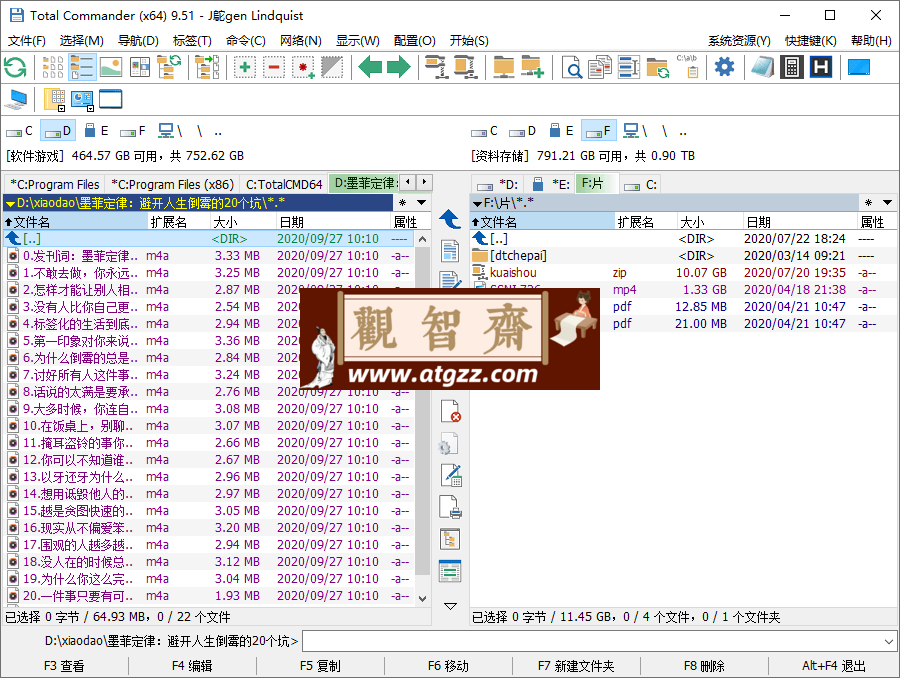The width and height of the screenshot is (900, 678).
Task: Enable thumbnail view with the picture icon
Action: pyautogui.click(x=111, y=67)
